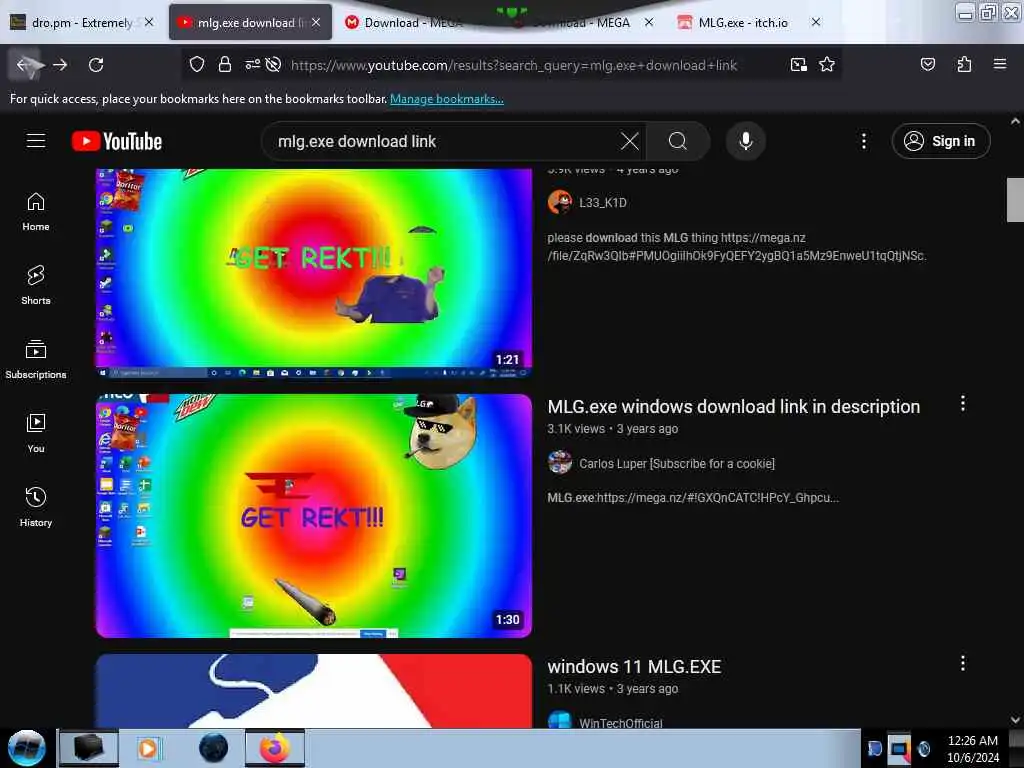Open the Firefox hamburger application menu
The image size is (1024, 768).
tap(999, 65)
